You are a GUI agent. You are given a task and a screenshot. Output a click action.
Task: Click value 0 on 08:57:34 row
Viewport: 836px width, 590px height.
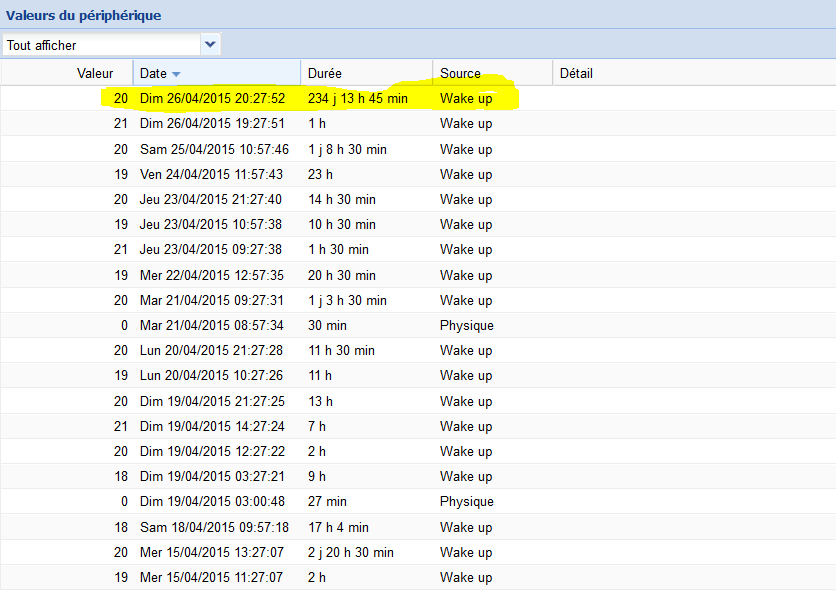click(x=124, y=326)
